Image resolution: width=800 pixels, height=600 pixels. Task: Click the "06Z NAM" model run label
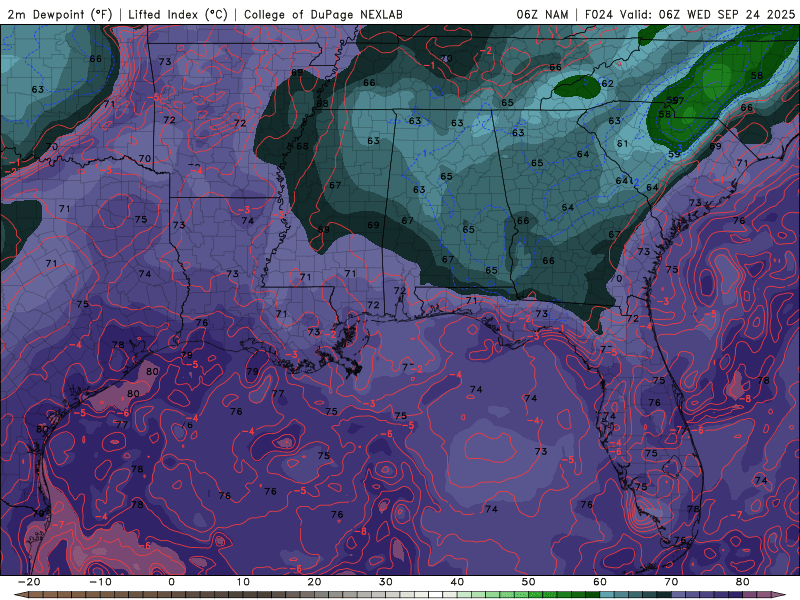(542, 14)
